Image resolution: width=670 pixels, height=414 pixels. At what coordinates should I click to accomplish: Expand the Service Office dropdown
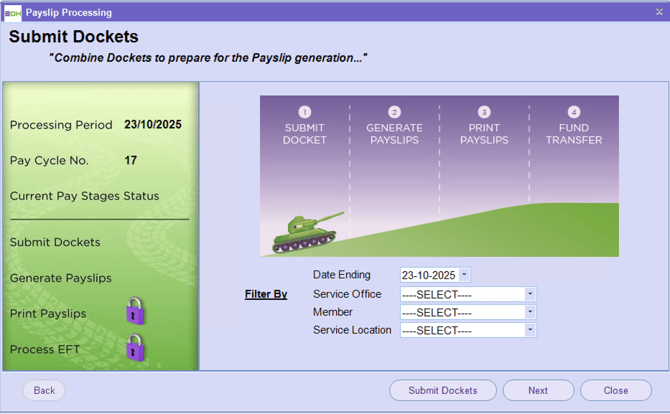pos(530,294)
